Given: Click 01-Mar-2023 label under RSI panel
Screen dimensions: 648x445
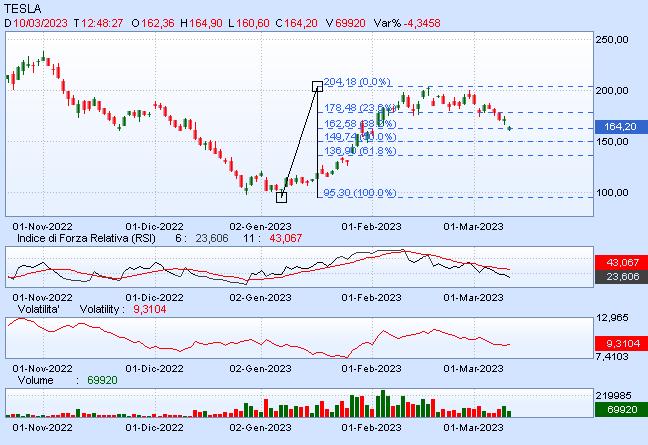Looking at the screenshot, I should tap(473, 297).
